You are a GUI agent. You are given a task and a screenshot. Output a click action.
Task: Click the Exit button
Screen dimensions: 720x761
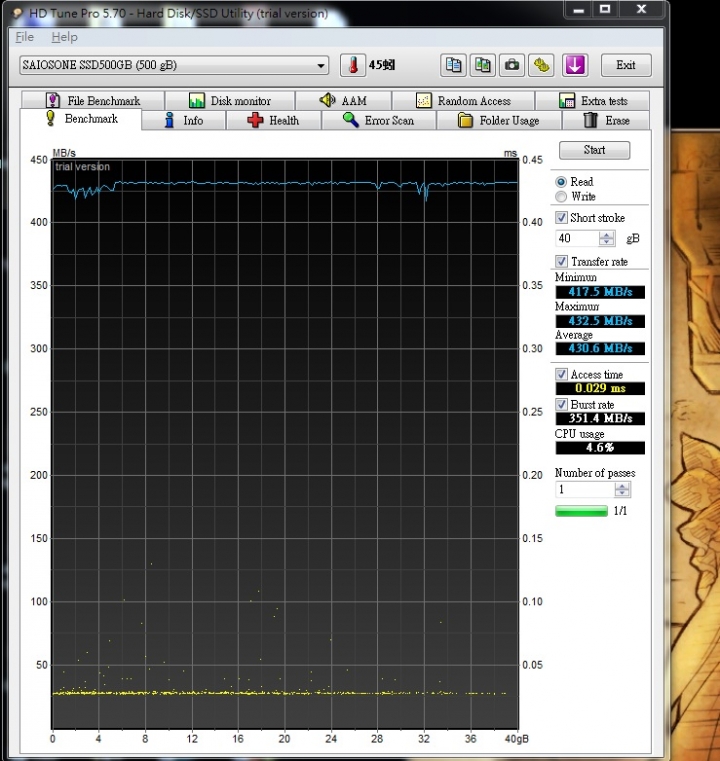pos(626,65)
